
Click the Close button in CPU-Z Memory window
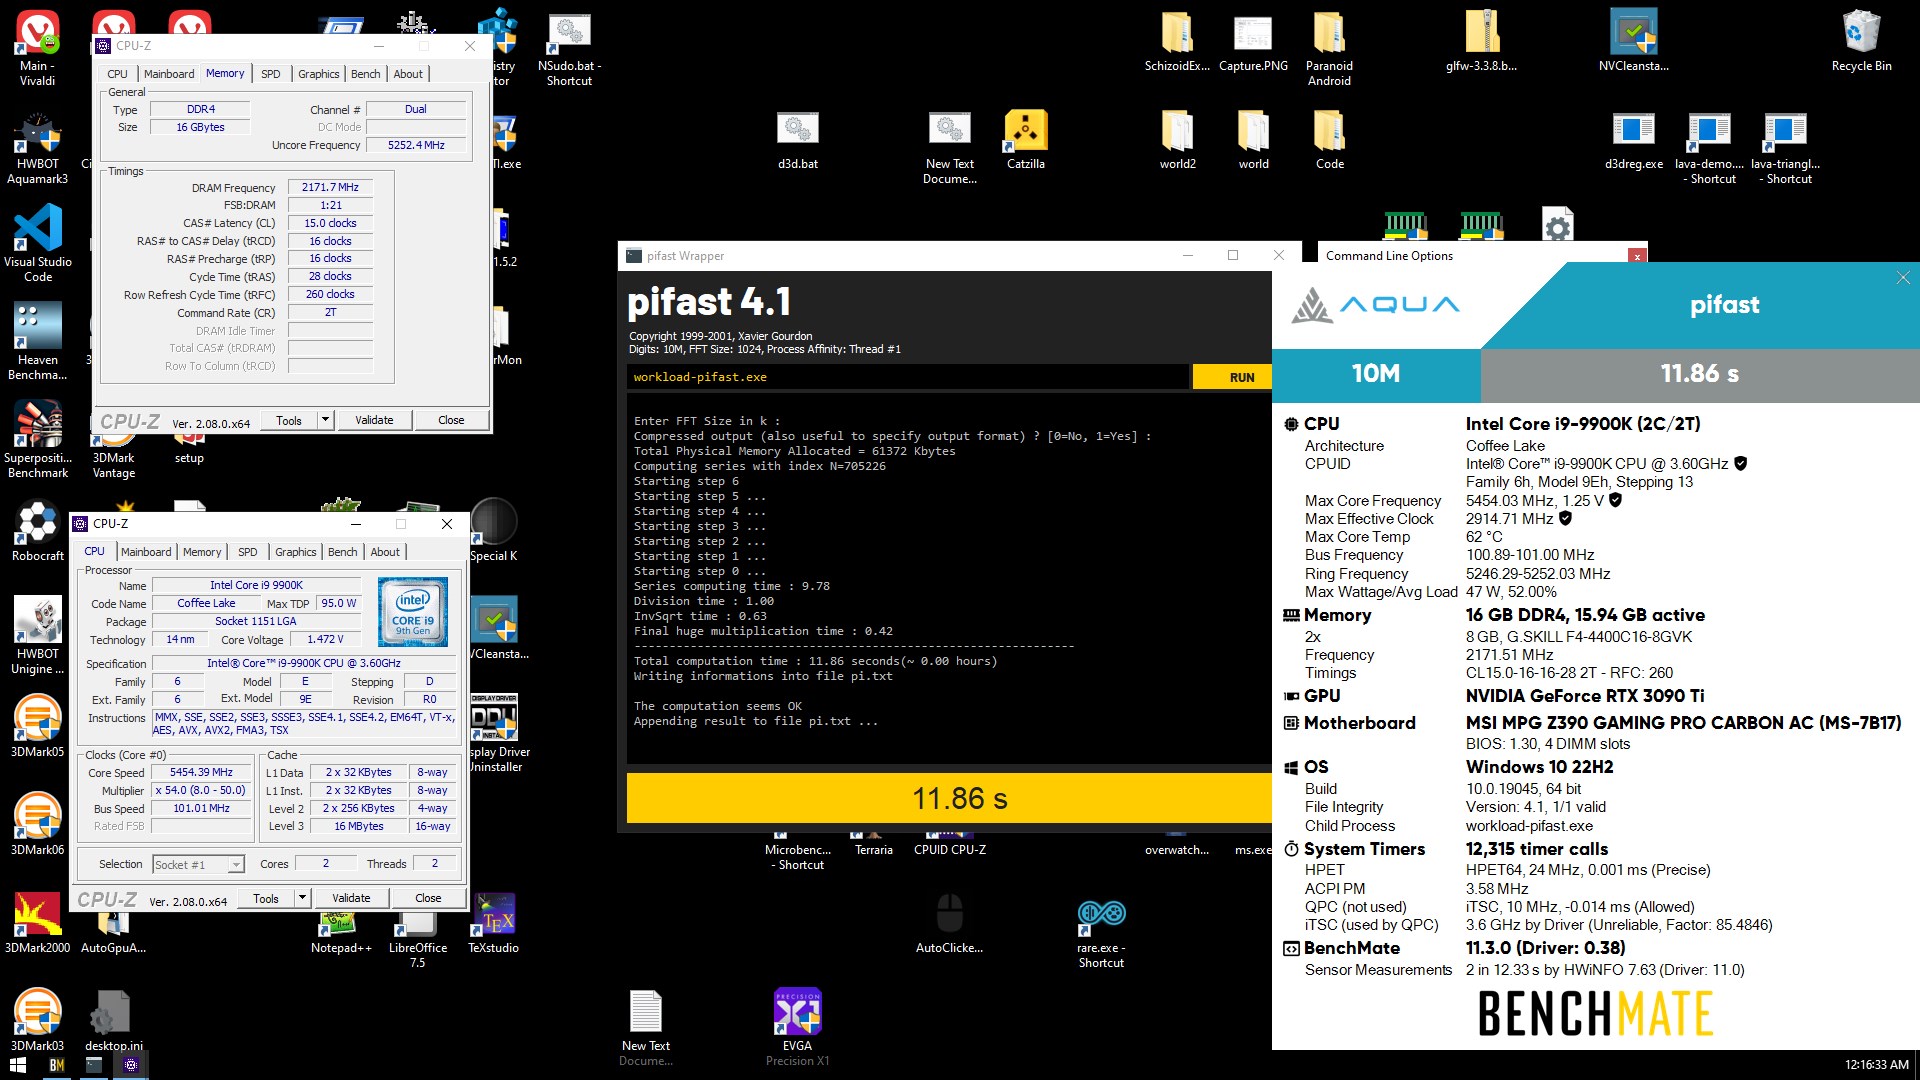coord(451,420)
